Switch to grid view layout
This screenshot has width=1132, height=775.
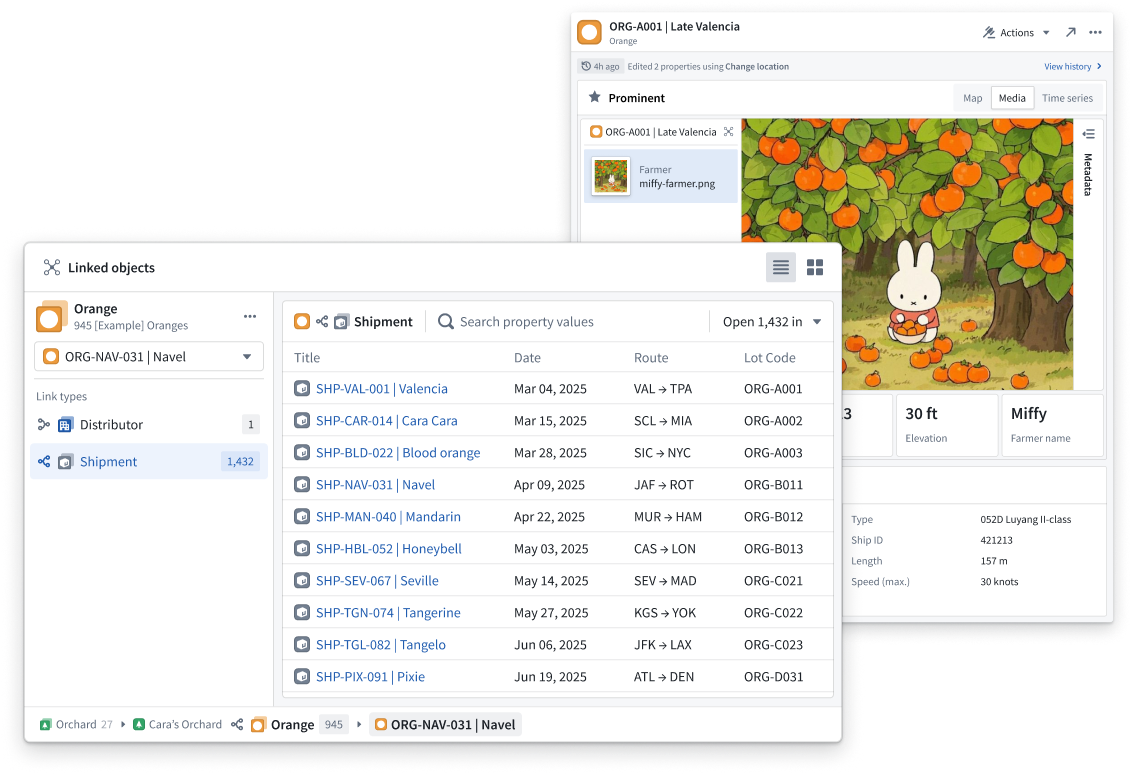coord(815,267)
